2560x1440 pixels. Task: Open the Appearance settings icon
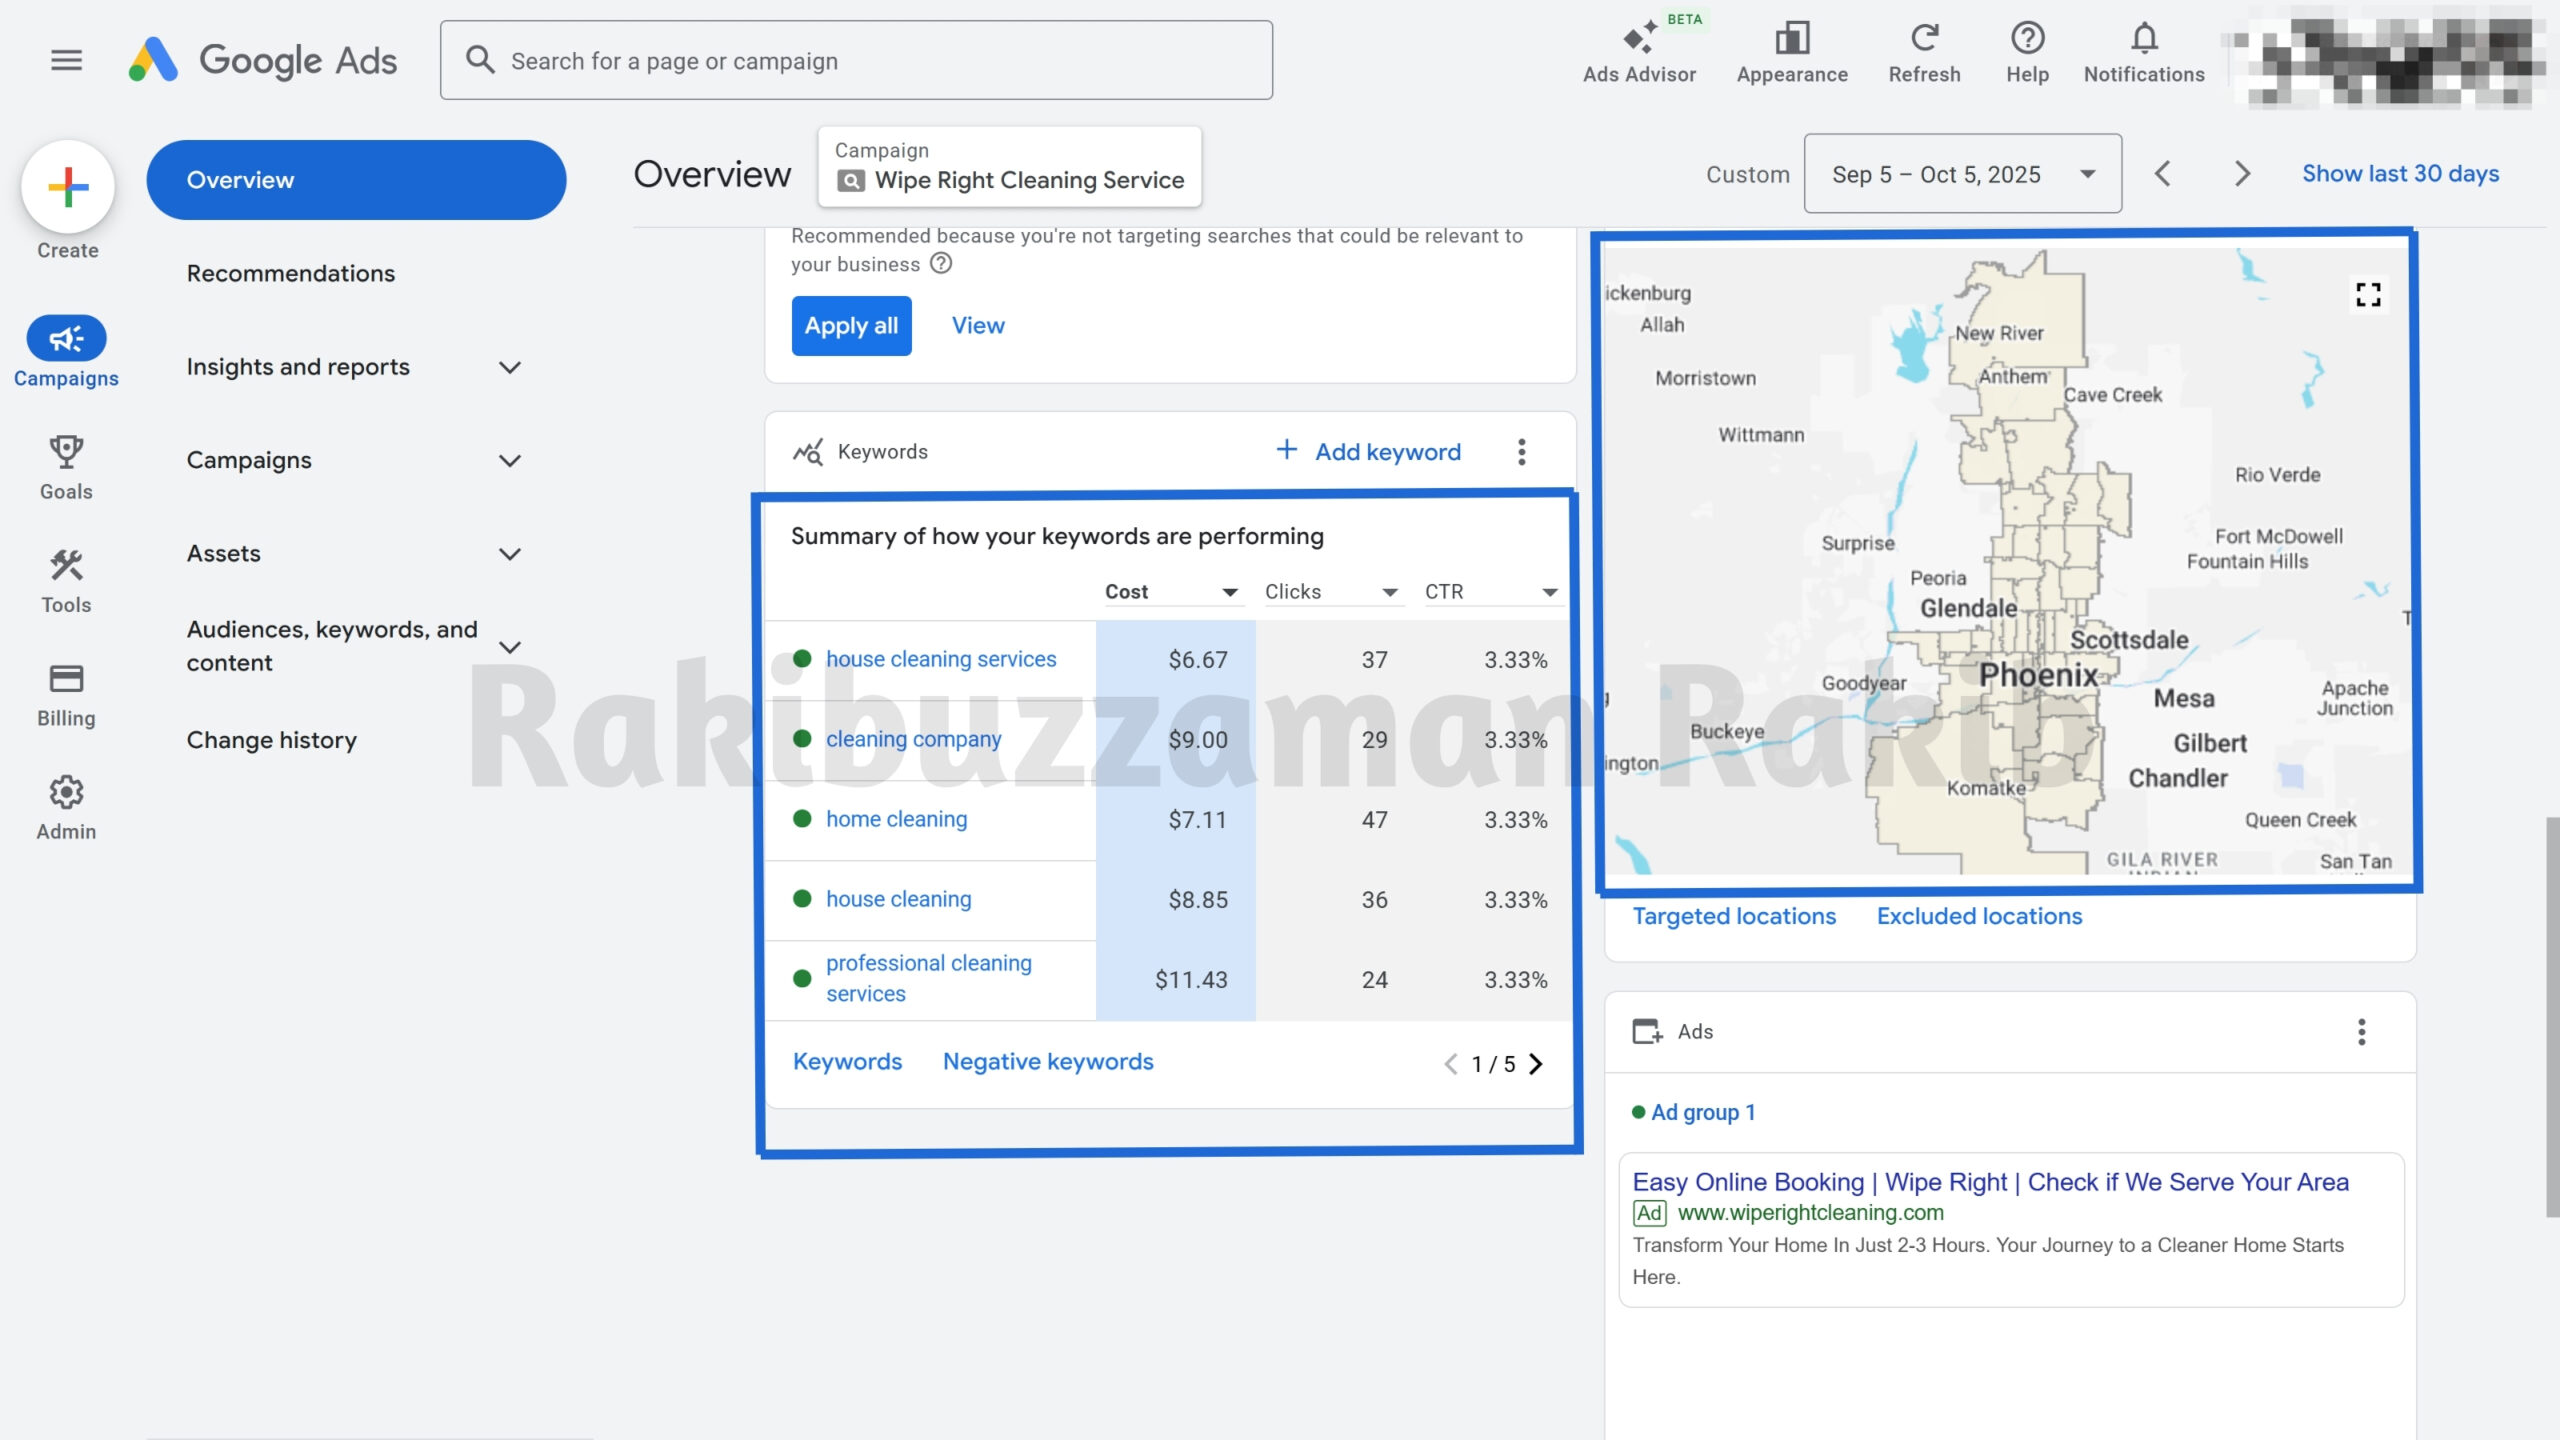pyautogui.click(x=1792, y=40)
